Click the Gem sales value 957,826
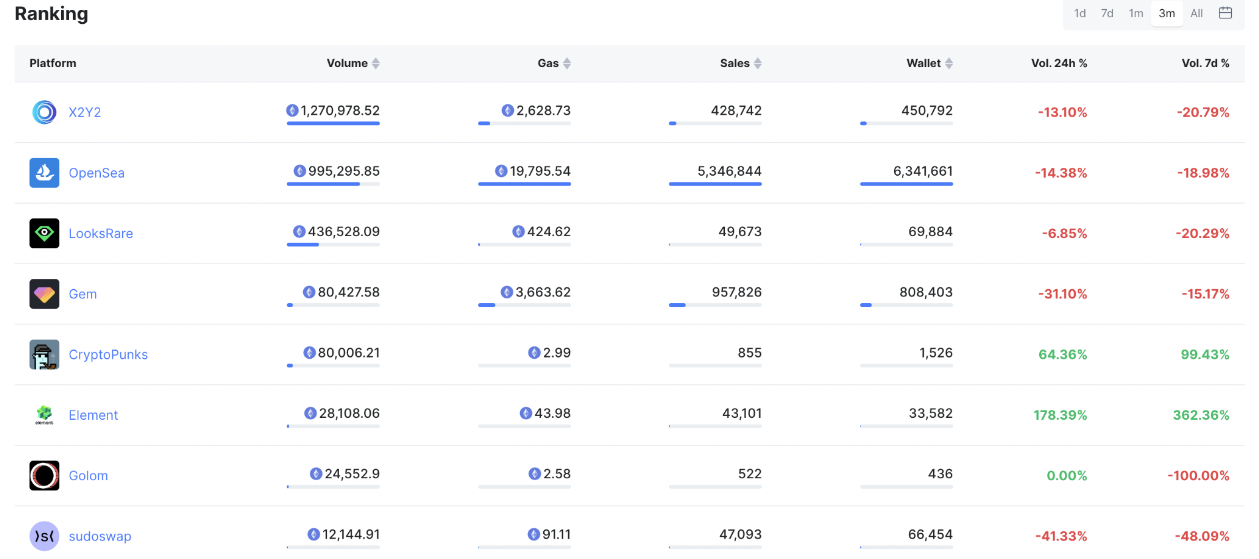 [x=736, y=292]
